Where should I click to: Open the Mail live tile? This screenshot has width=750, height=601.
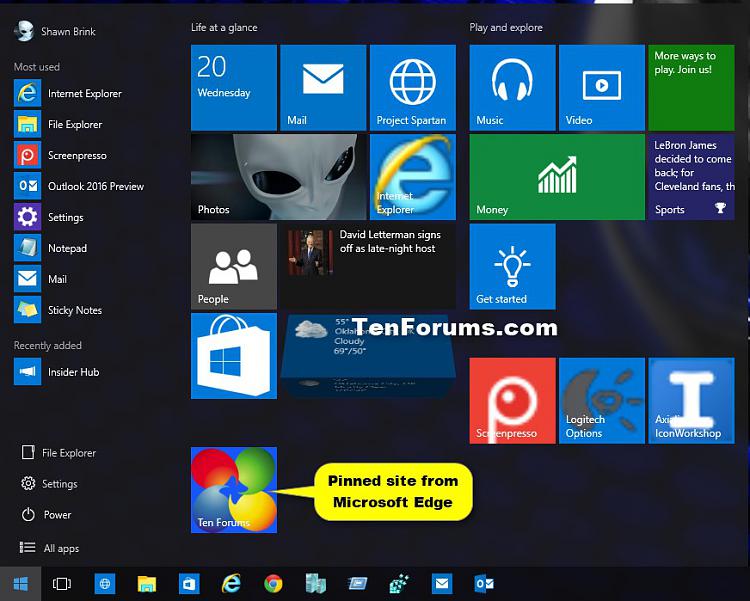(323, 87)
